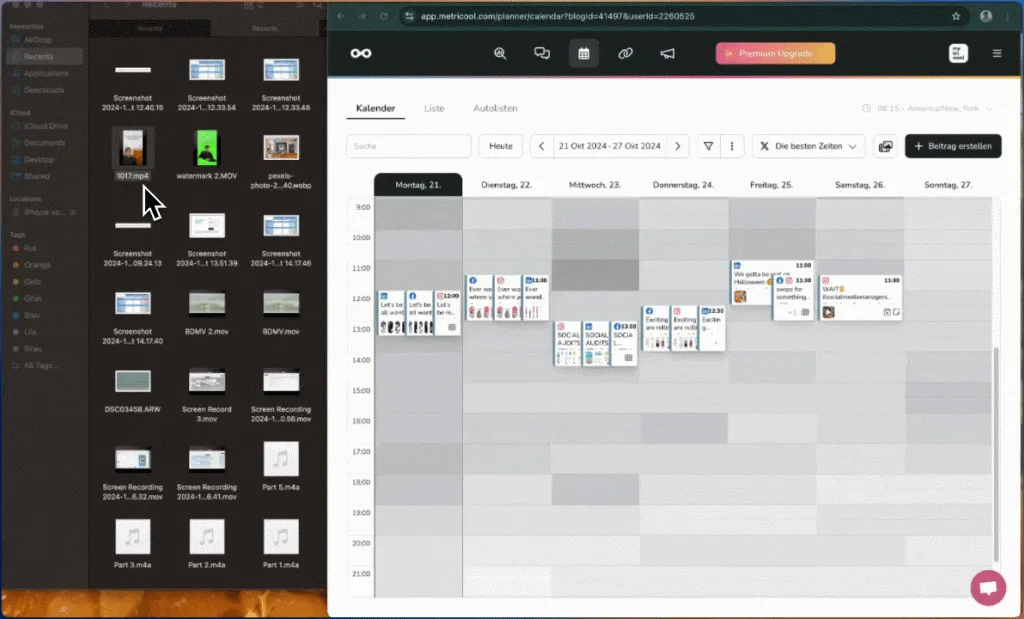1024x619 pixels.
Task: Click the Premium Upgrade button
Action: (x=775, y=53)
